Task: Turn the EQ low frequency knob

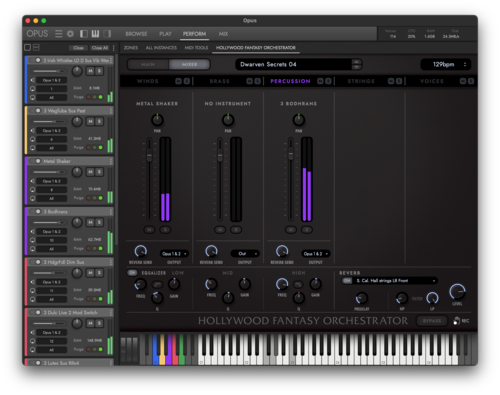Action: [140, 284]
